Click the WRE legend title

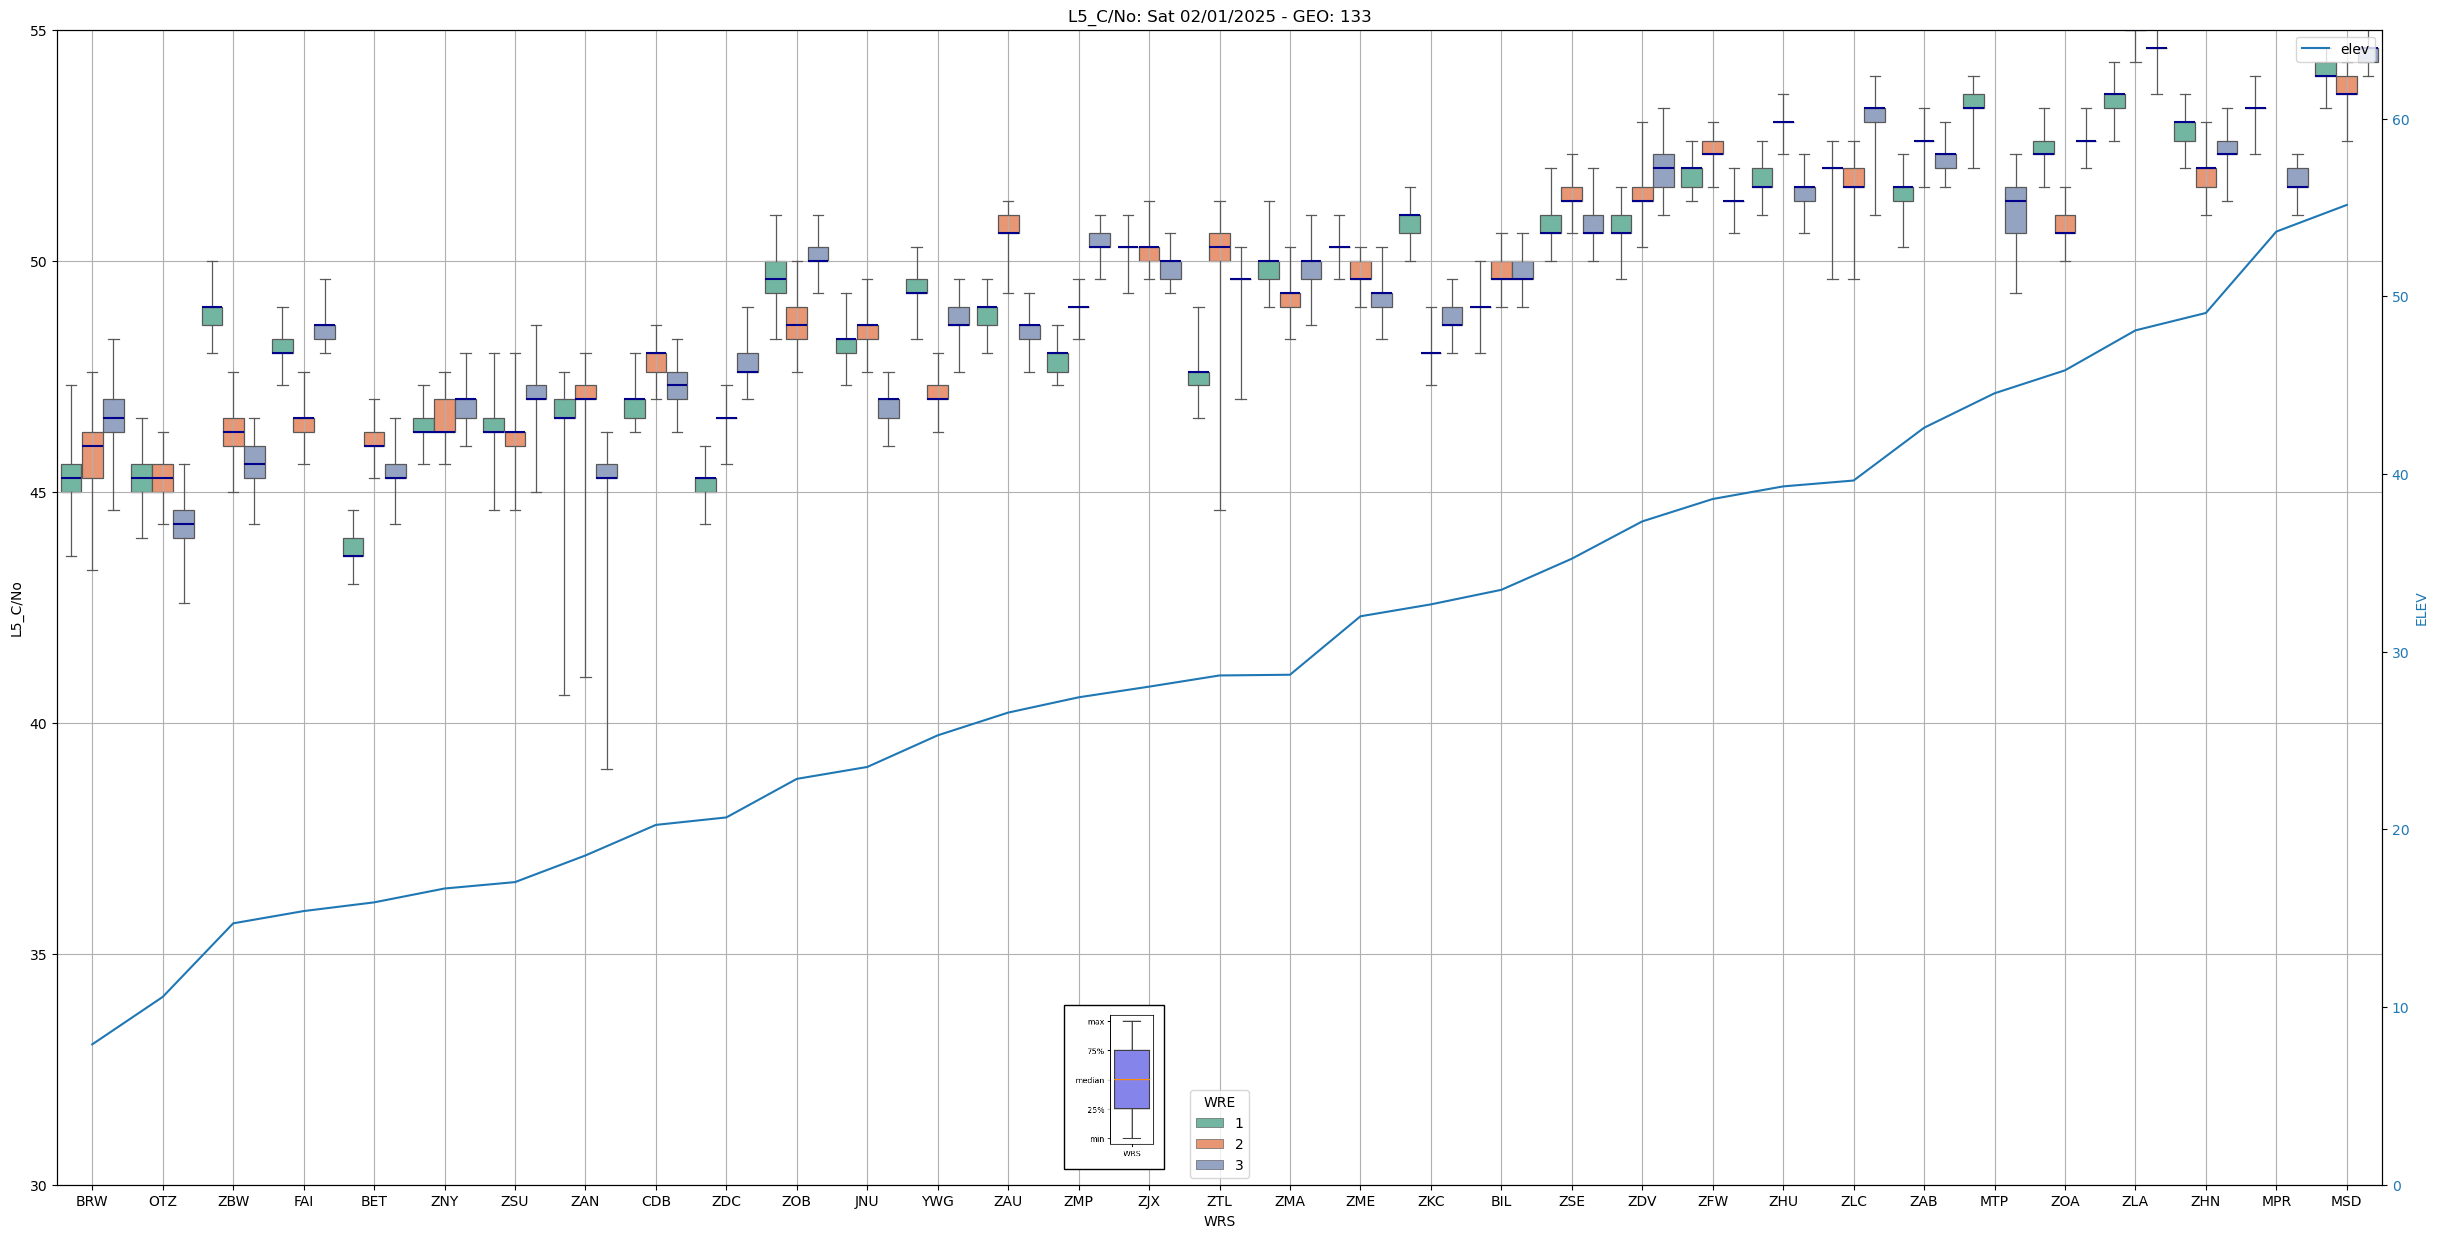(1219, 1102)
